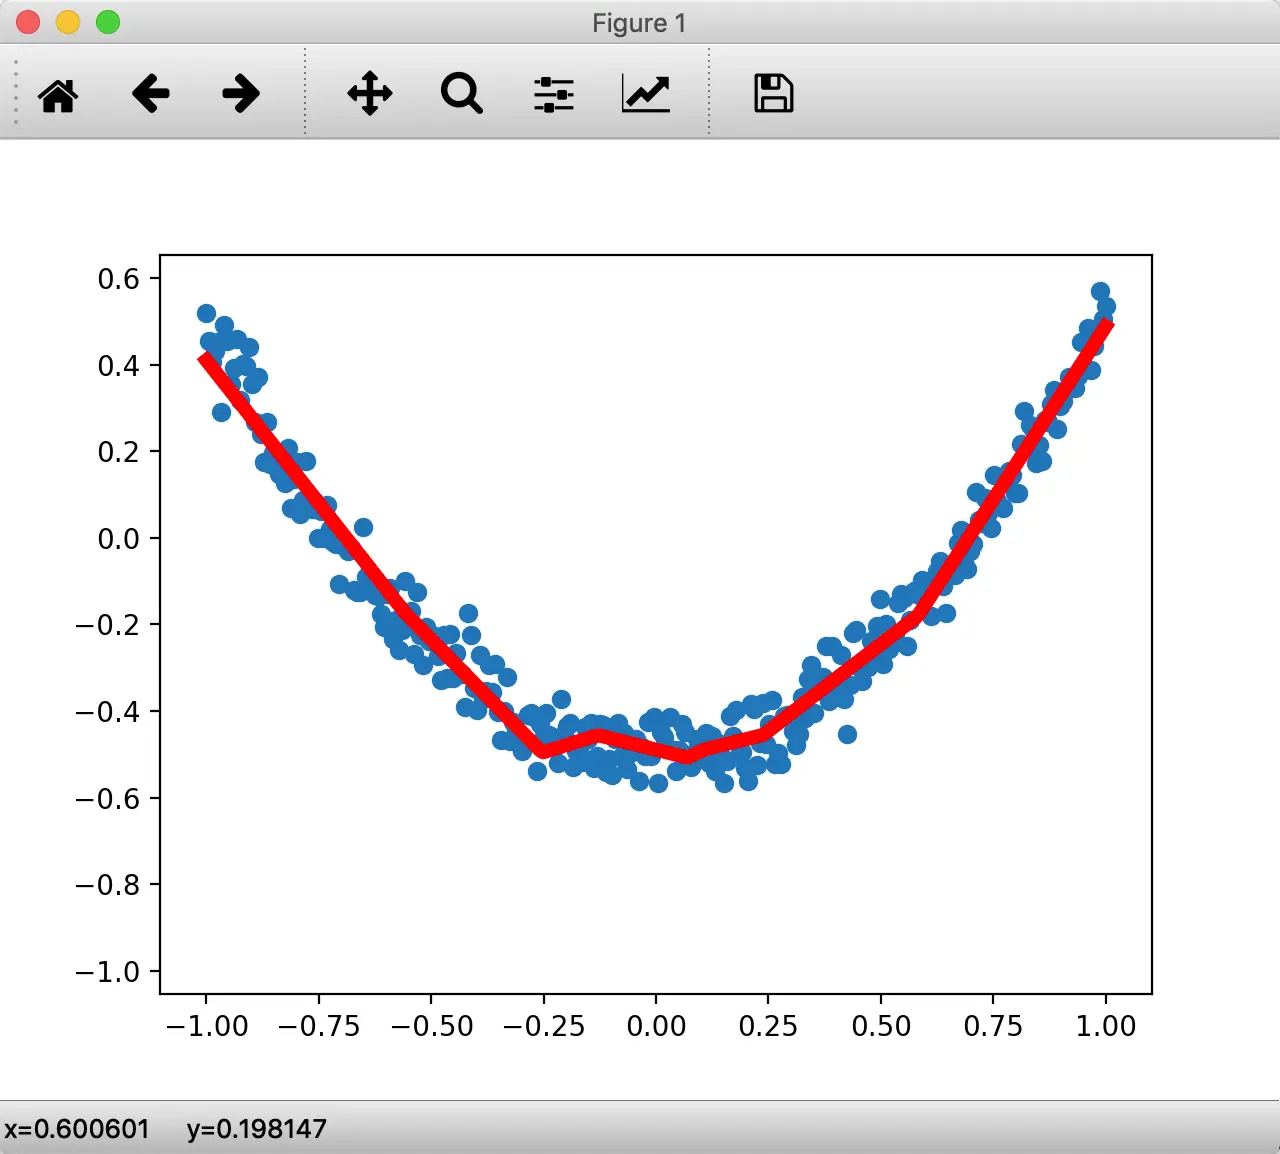Screen dimensions: 1280x1154
Task: Click the x-axis tick label 0.75
Action: [x=993, y=1026]
